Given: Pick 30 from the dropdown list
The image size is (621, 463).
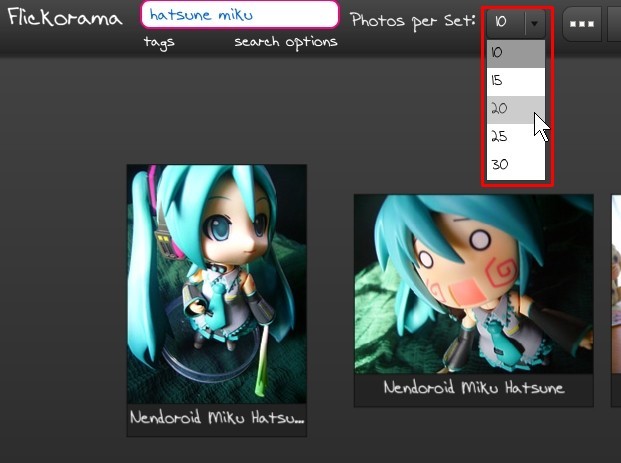Looking at the screenshot, I should 516,165.
